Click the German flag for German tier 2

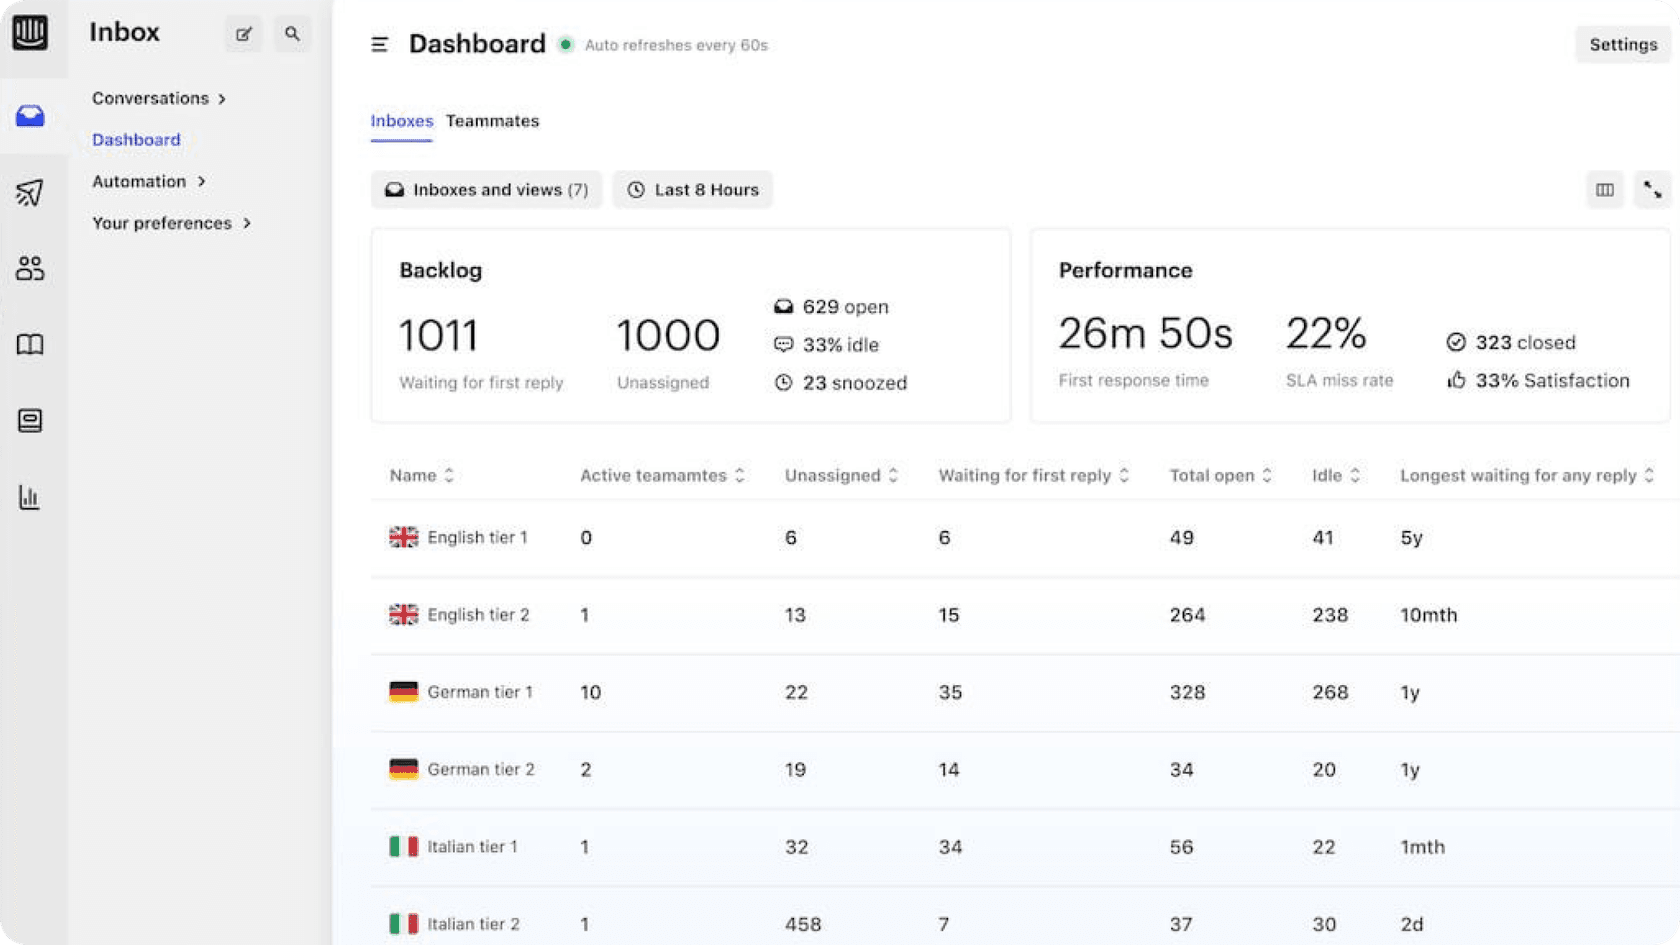404,768
